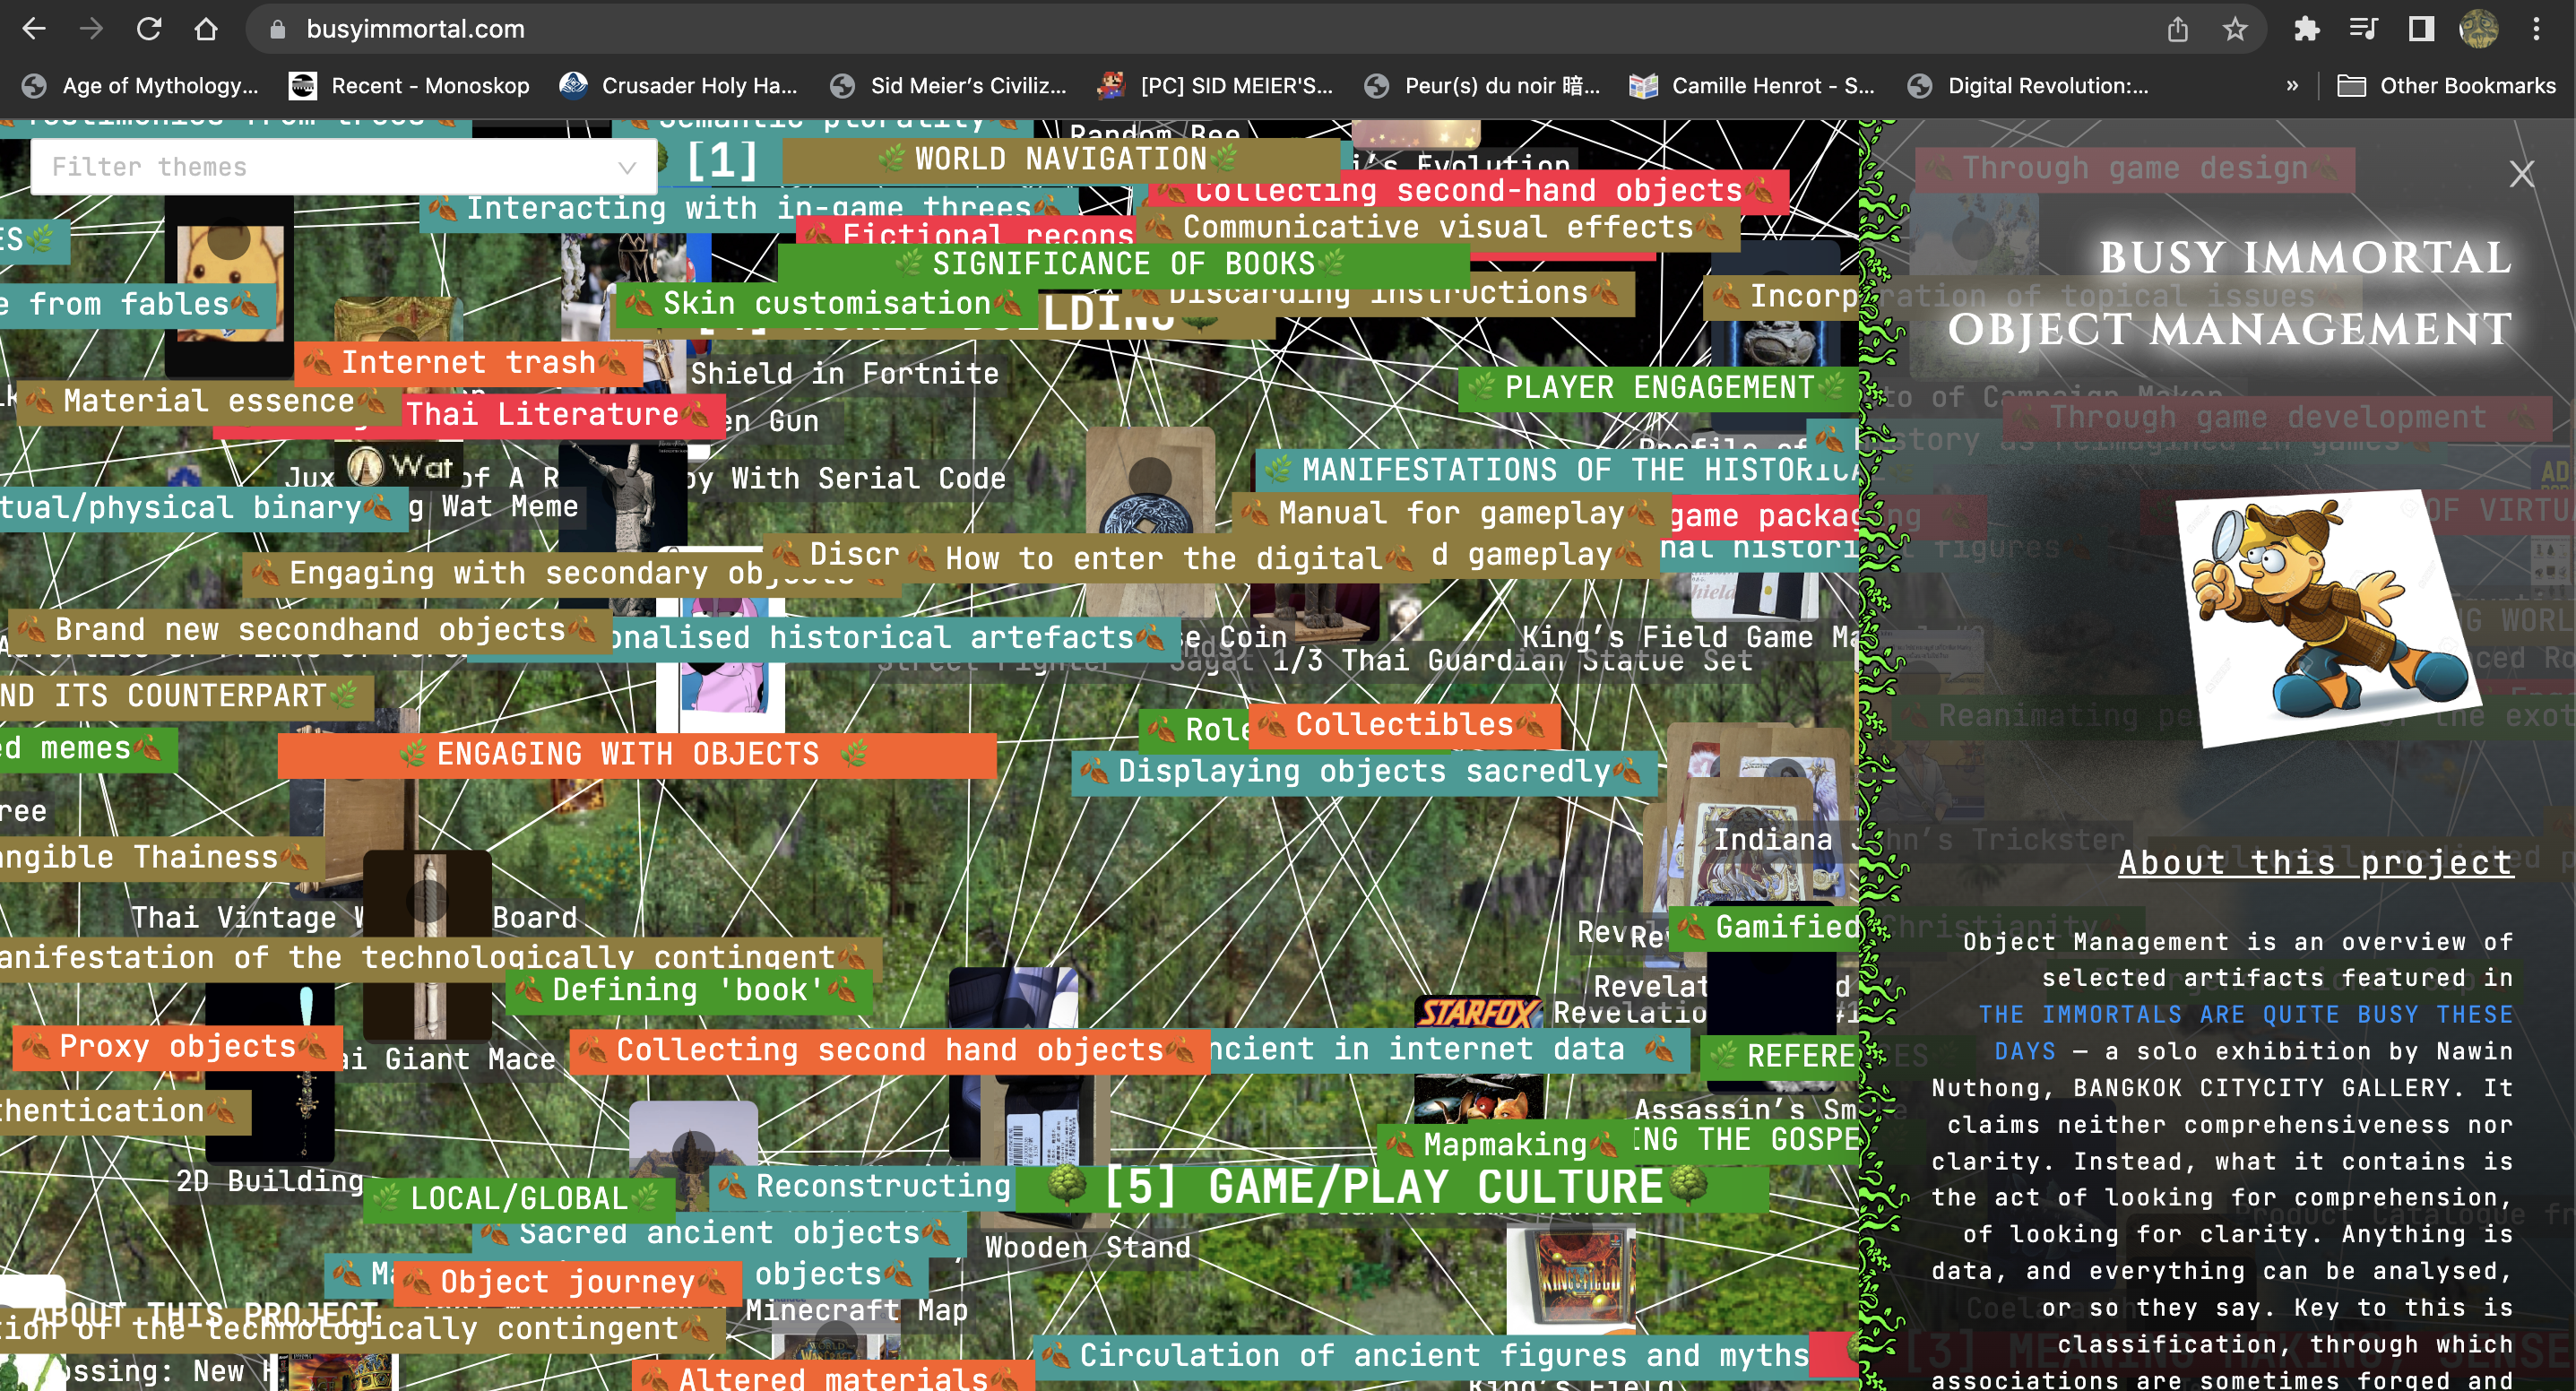Open Recent - Monoskop bookmark
2576x1391 pixels.
410,86
